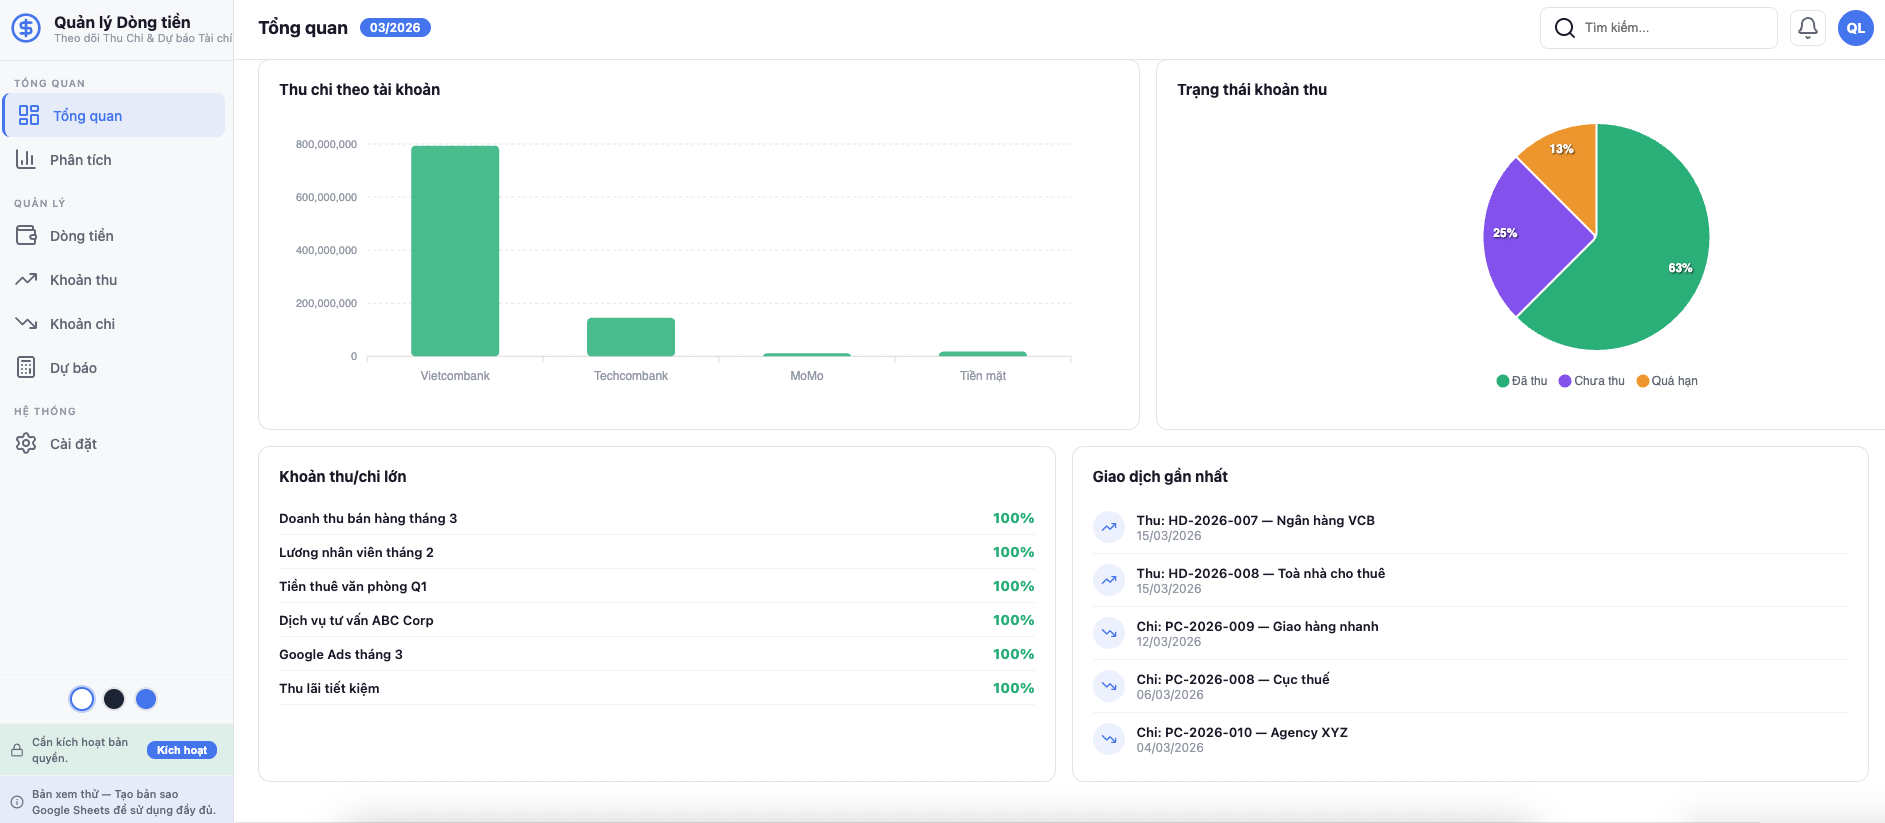Click the Khoản chi trending-down icon

click(x=26, y=324)
